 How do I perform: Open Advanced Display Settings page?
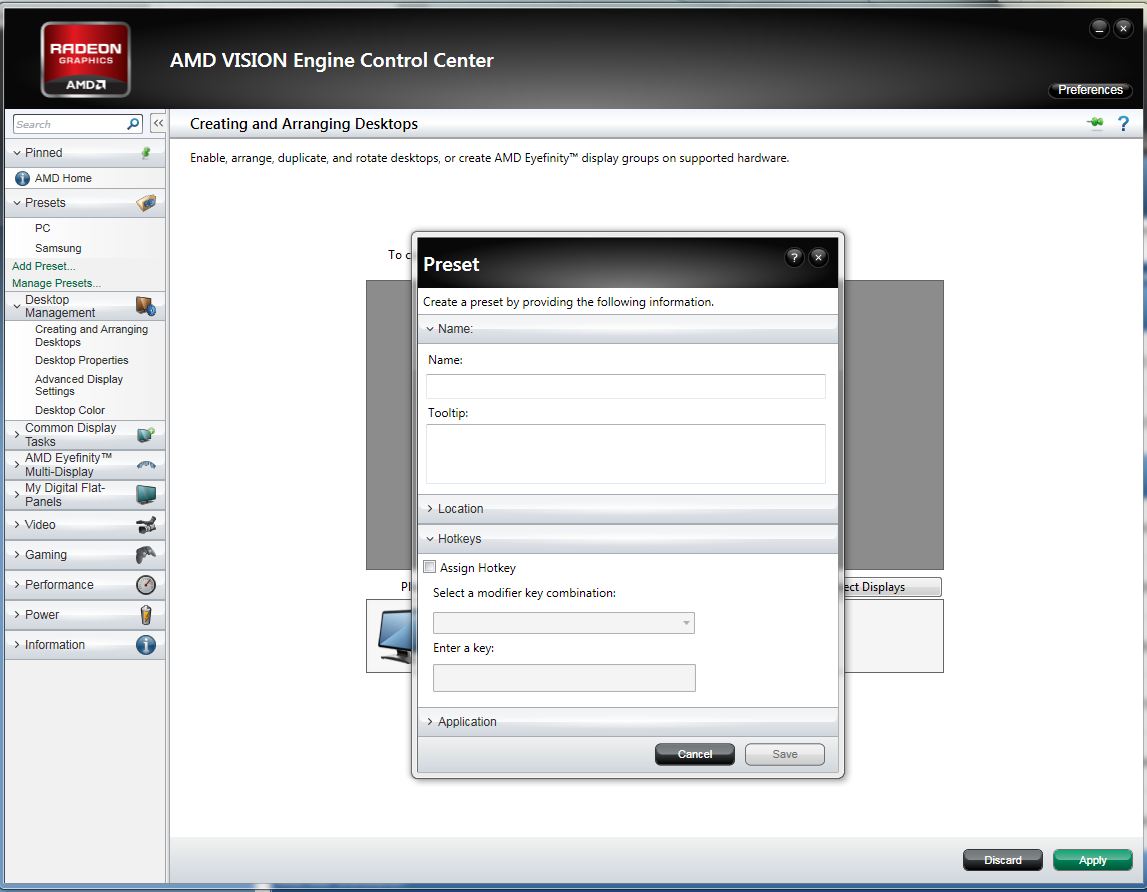coord(79,385)
